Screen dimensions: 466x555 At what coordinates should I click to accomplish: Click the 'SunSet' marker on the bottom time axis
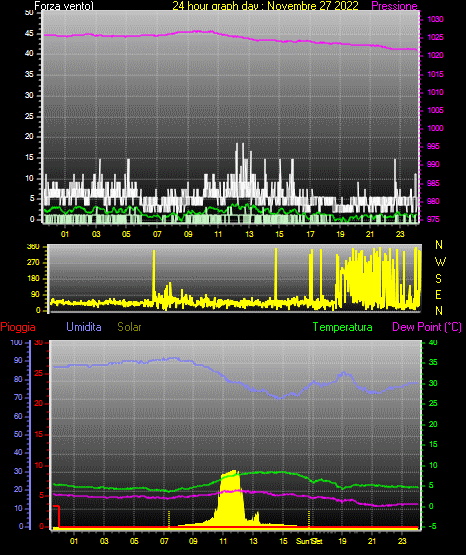pos(309,541)
